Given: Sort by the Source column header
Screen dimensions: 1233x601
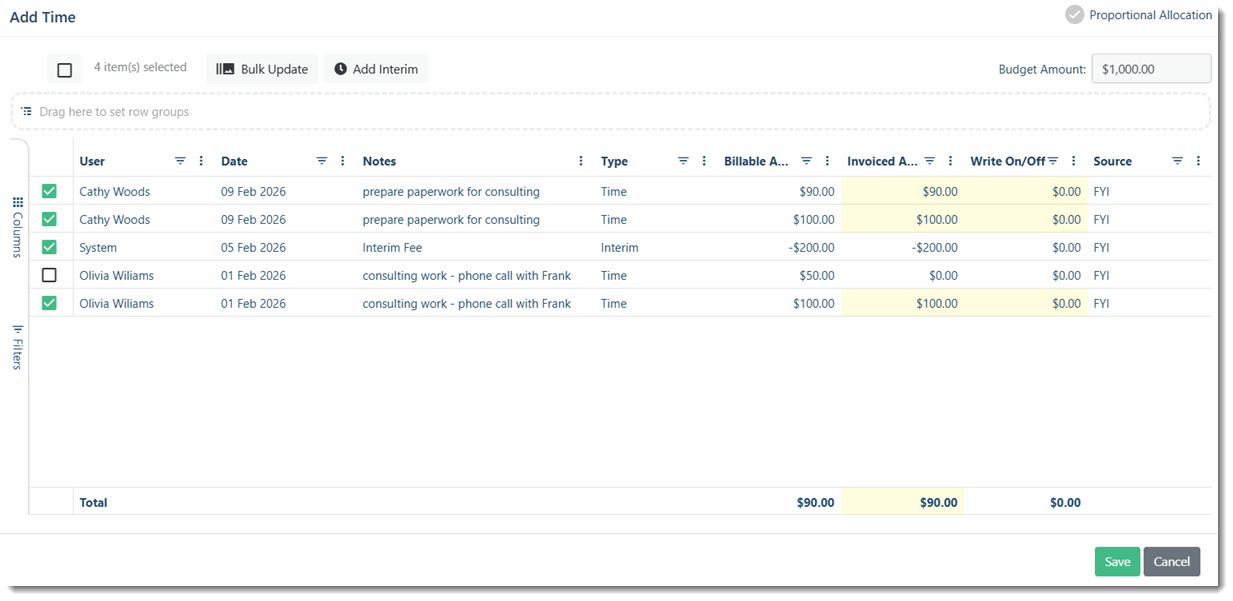Looking at the screenshot, I should (x=1113, y=161).
